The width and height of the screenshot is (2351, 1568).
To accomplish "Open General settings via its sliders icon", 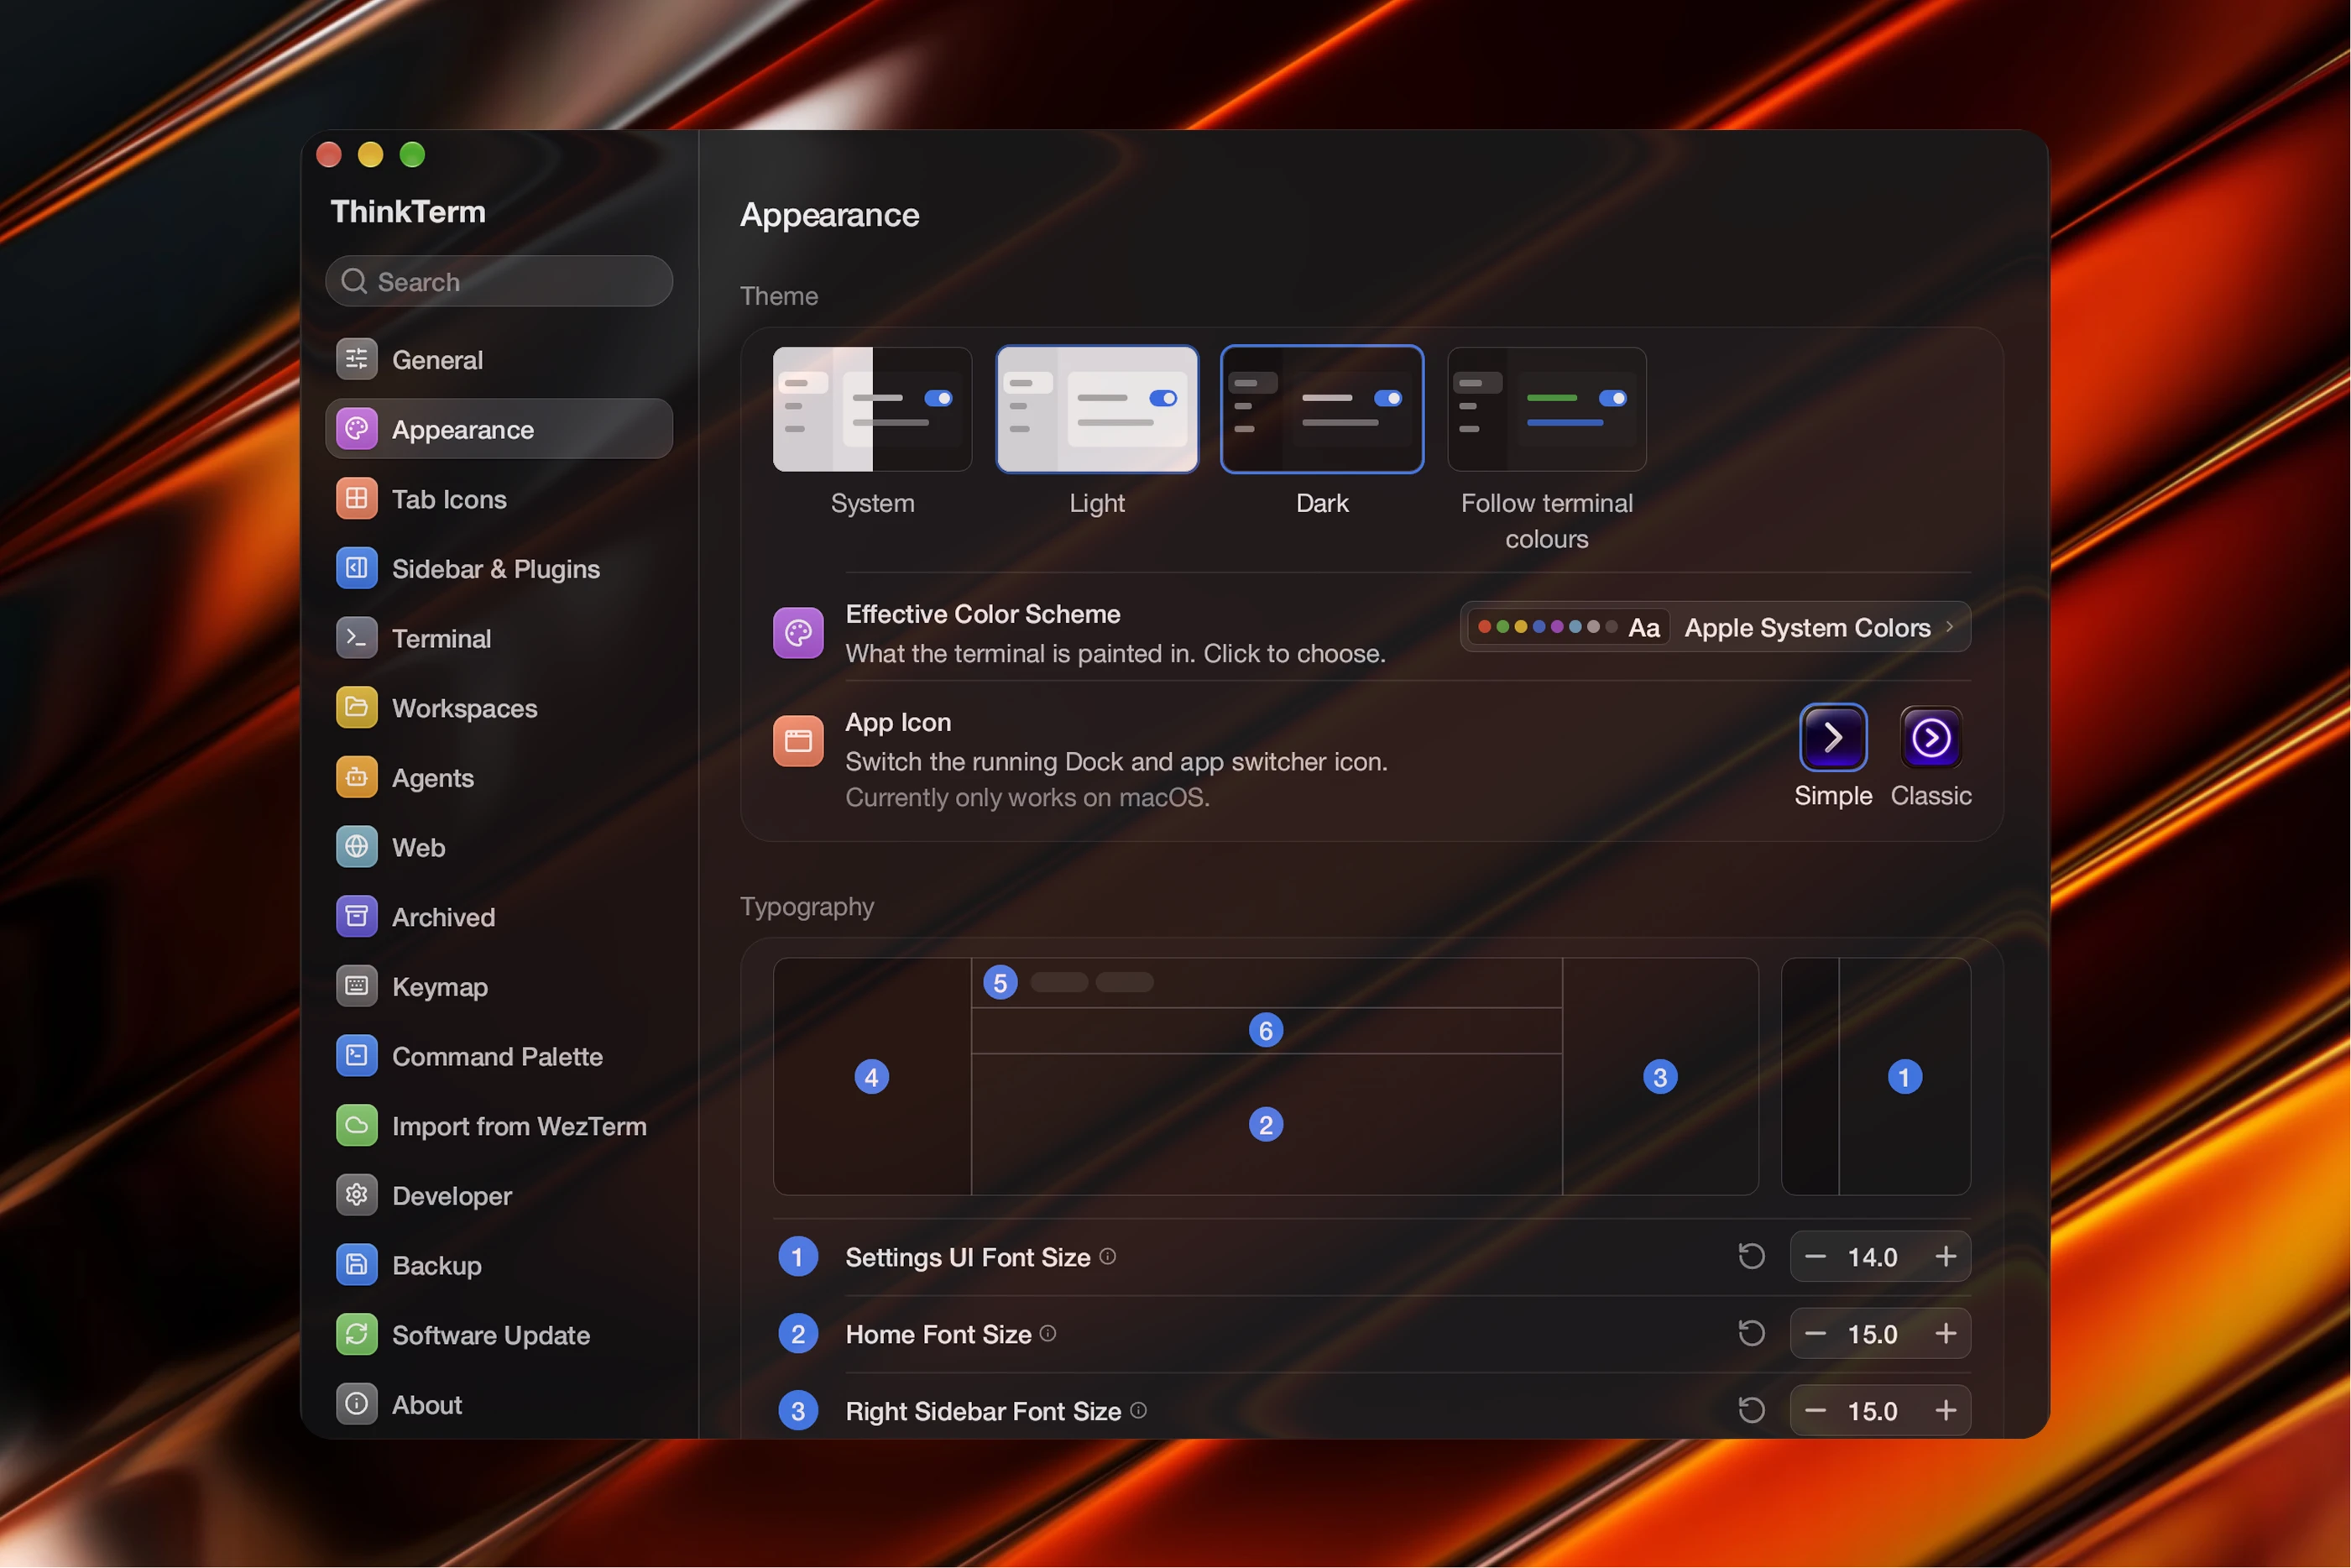I will (x=356, y=360).
